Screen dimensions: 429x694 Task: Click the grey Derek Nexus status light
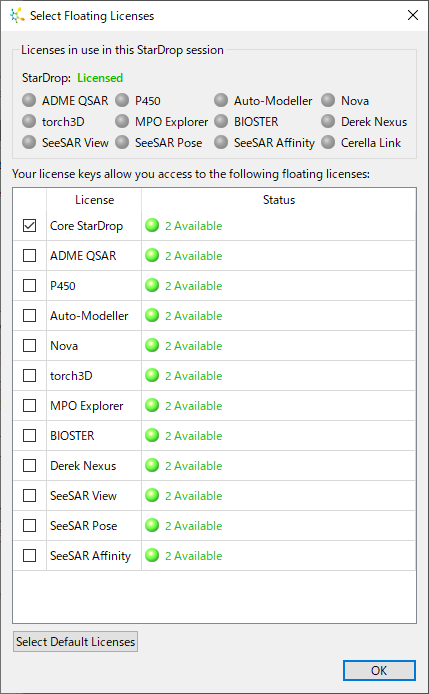click(328, 121)
